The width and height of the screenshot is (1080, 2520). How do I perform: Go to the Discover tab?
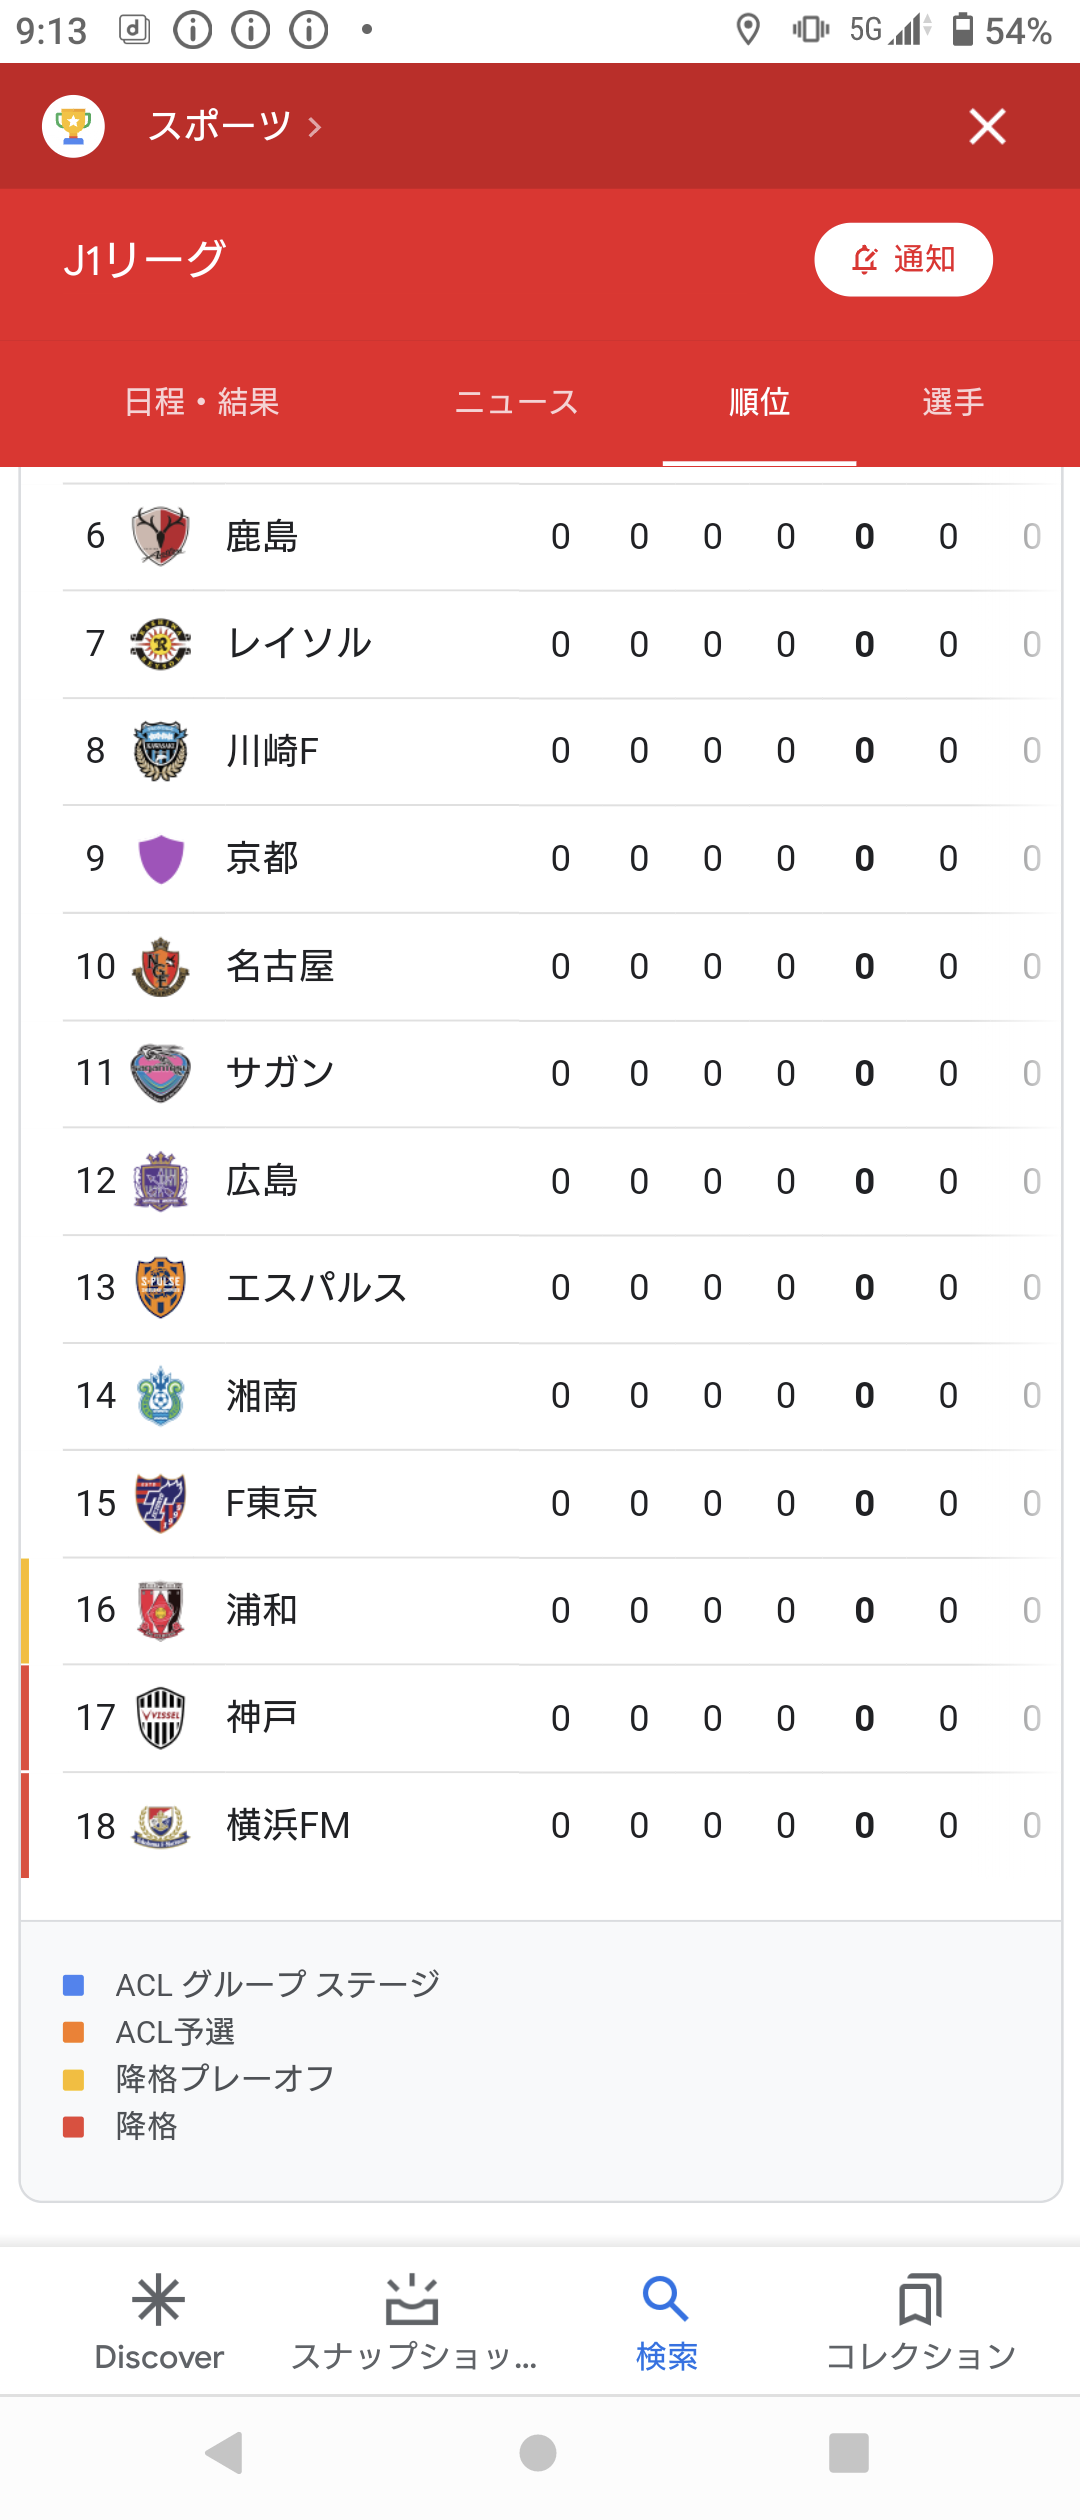click(159, 2322)
